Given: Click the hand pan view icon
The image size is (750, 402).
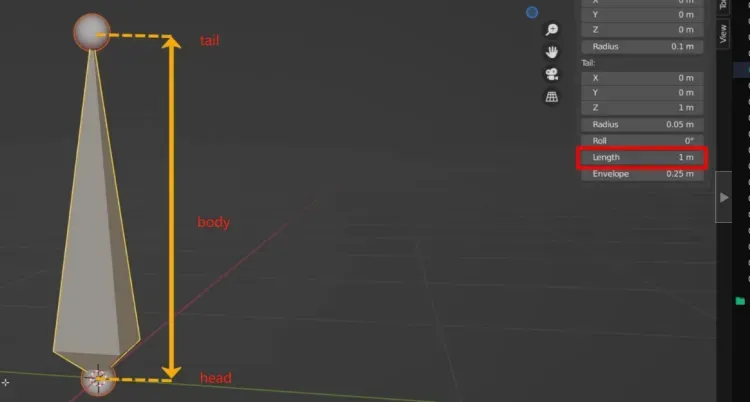Looking at the screenshot, I should [x=552, y=52].
